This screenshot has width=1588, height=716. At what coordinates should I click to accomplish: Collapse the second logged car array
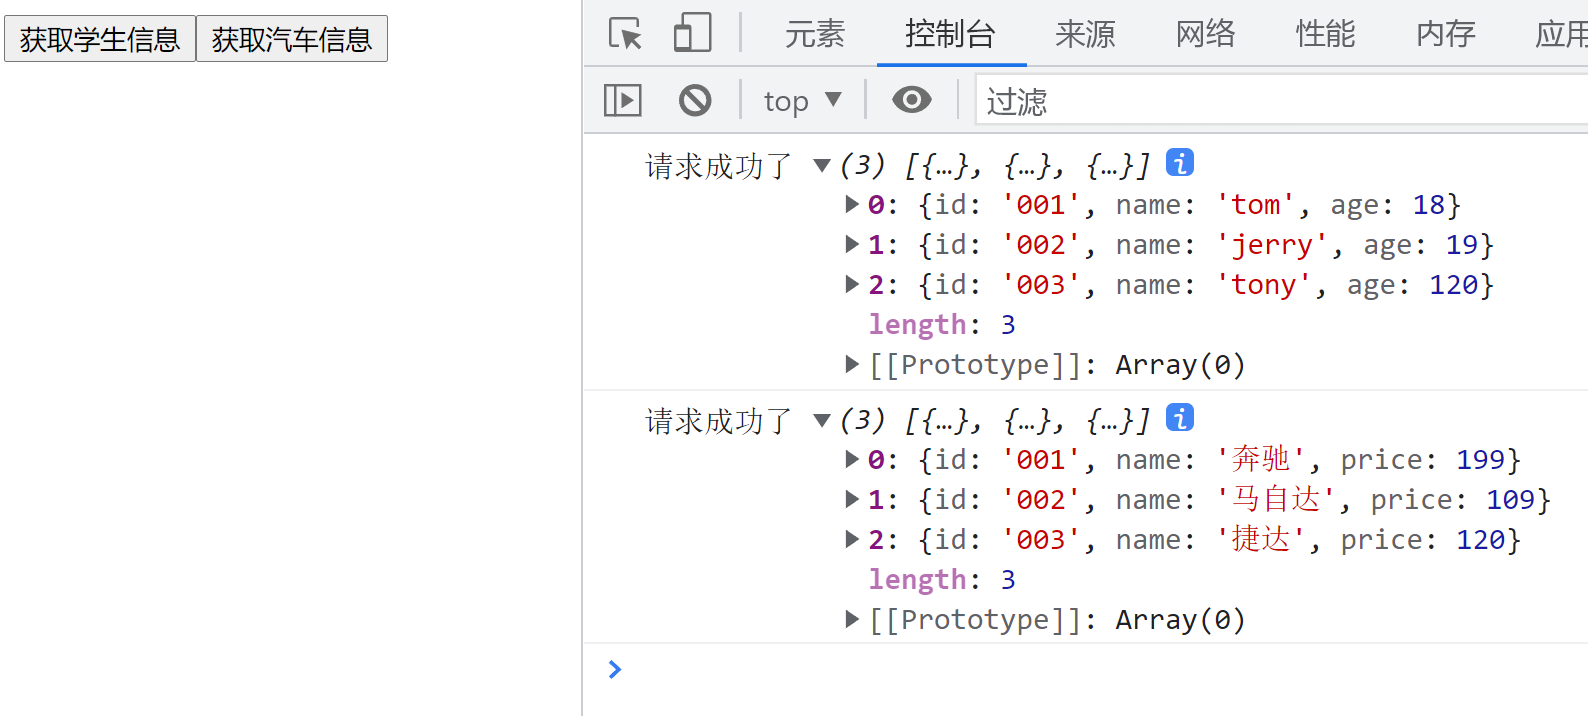click(x=822, y=420)
